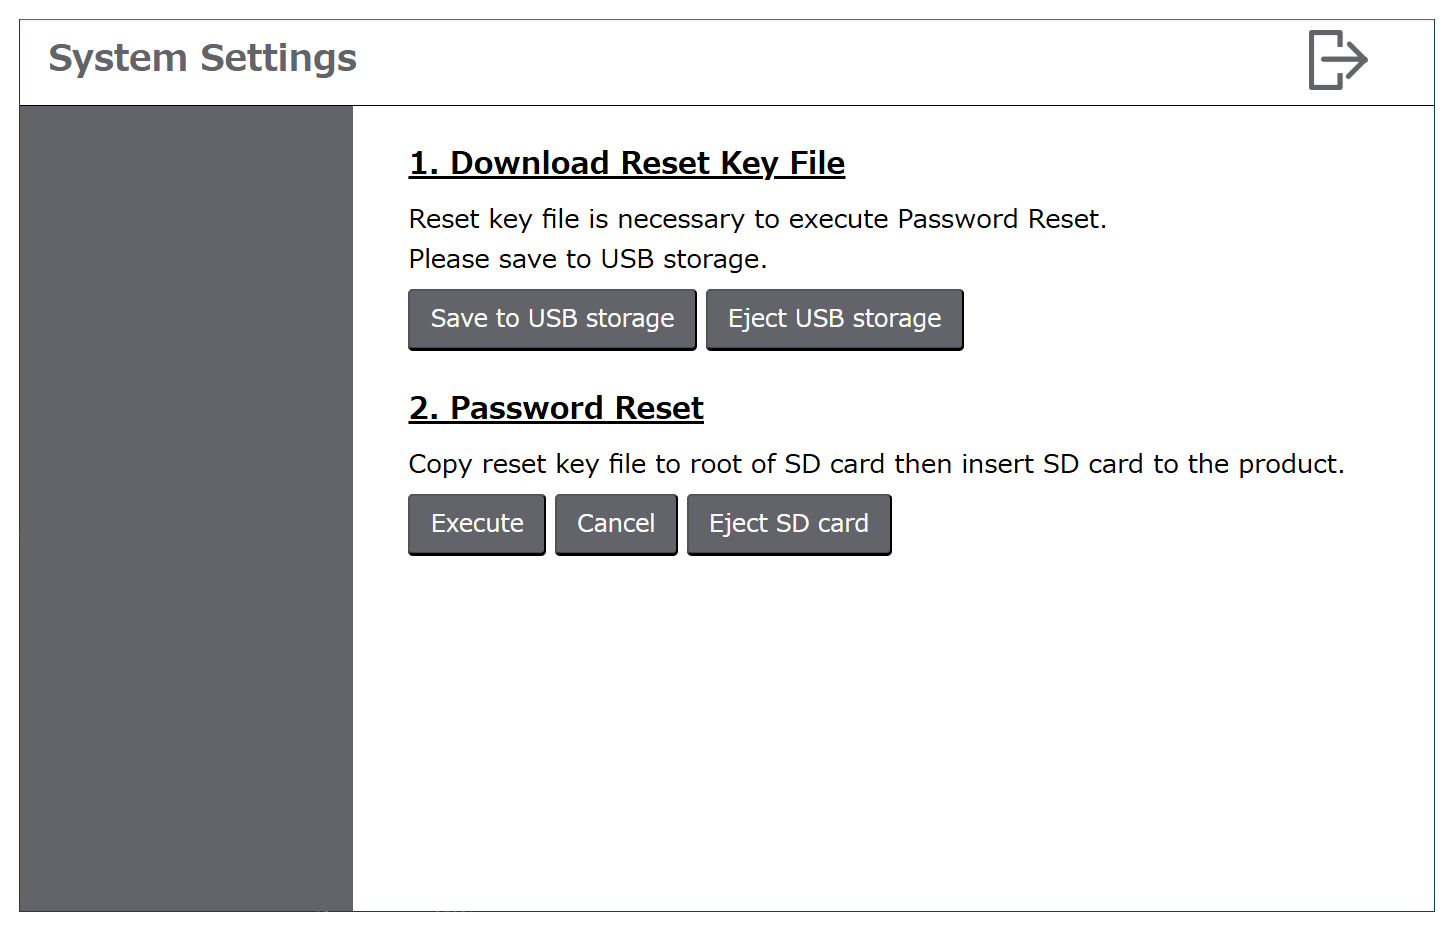This screenshot has height=931, width=1456.
Task: Click the System Settings title
Action: (202, 58)
